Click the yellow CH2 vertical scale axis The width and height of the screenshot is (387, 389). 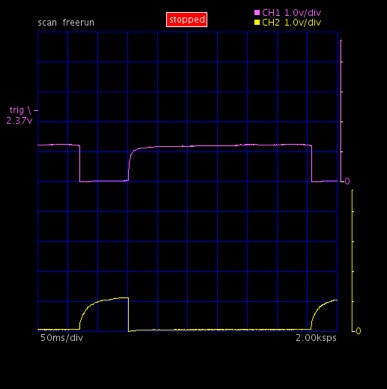353,261
